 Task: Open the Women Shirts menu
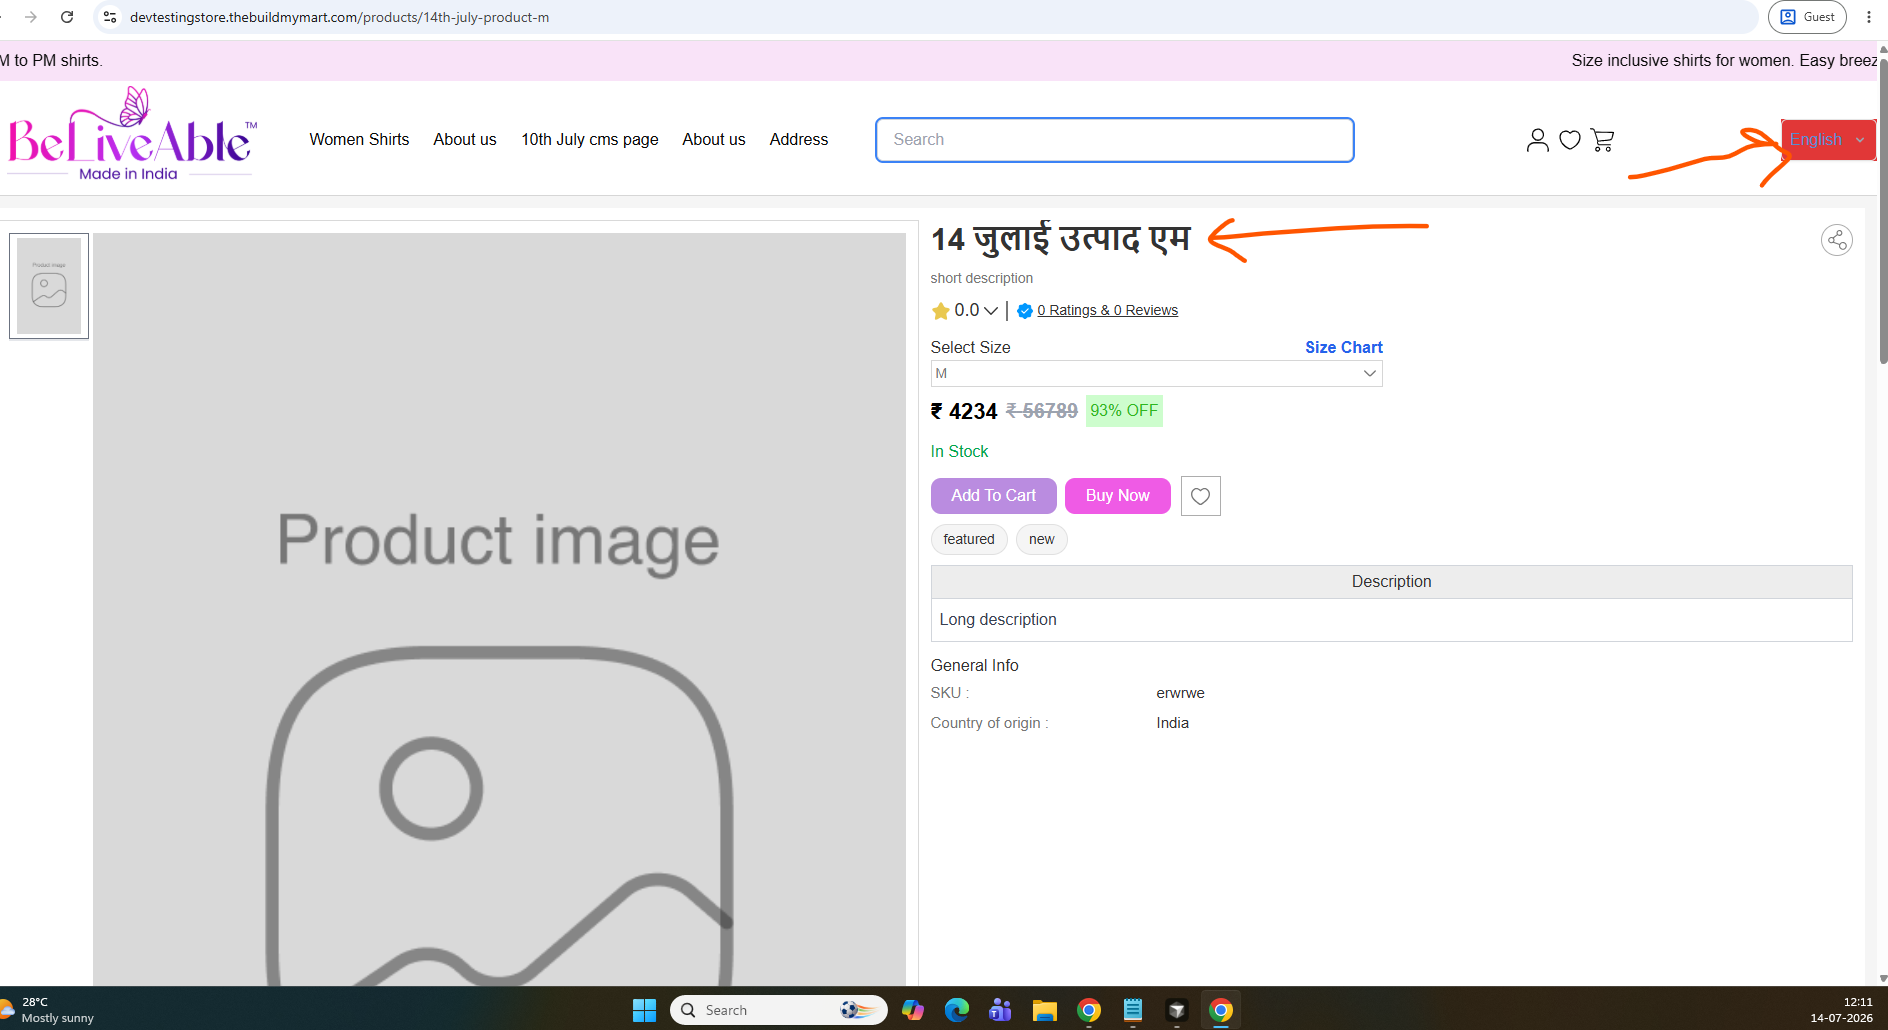[x=359, y=140]
